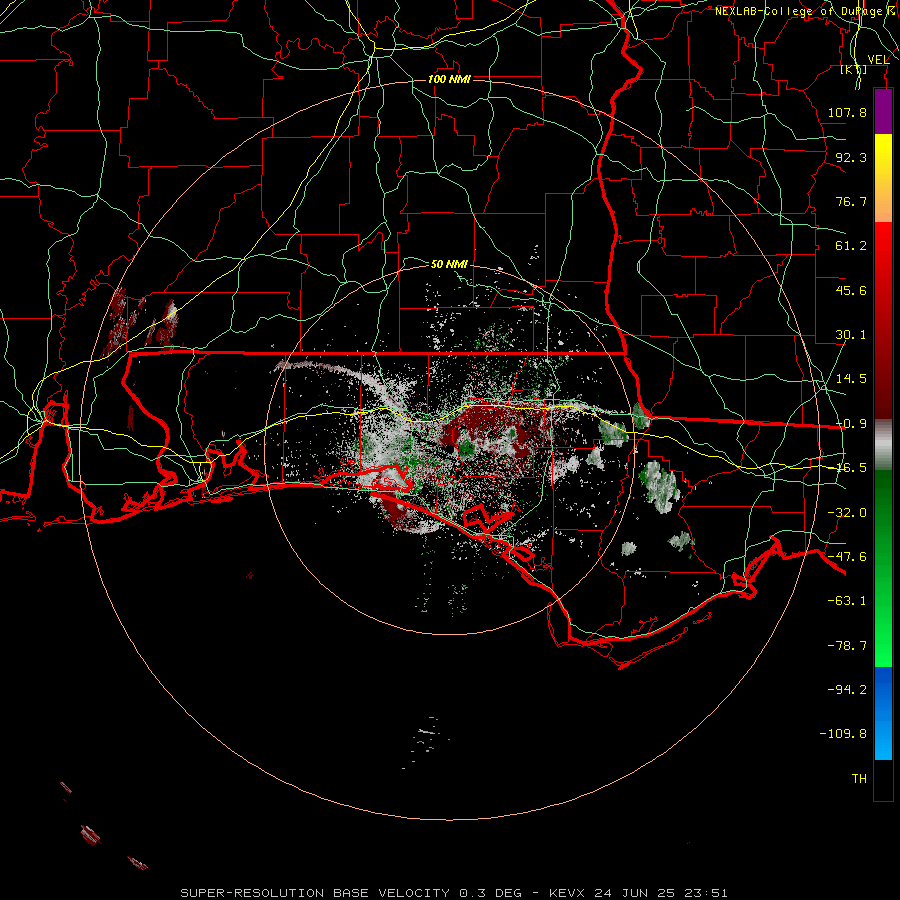The height and width of the screenshot is (900, 900).
Task: Select the -63.1 velocity scale value
Action: (x=847, y=601)
